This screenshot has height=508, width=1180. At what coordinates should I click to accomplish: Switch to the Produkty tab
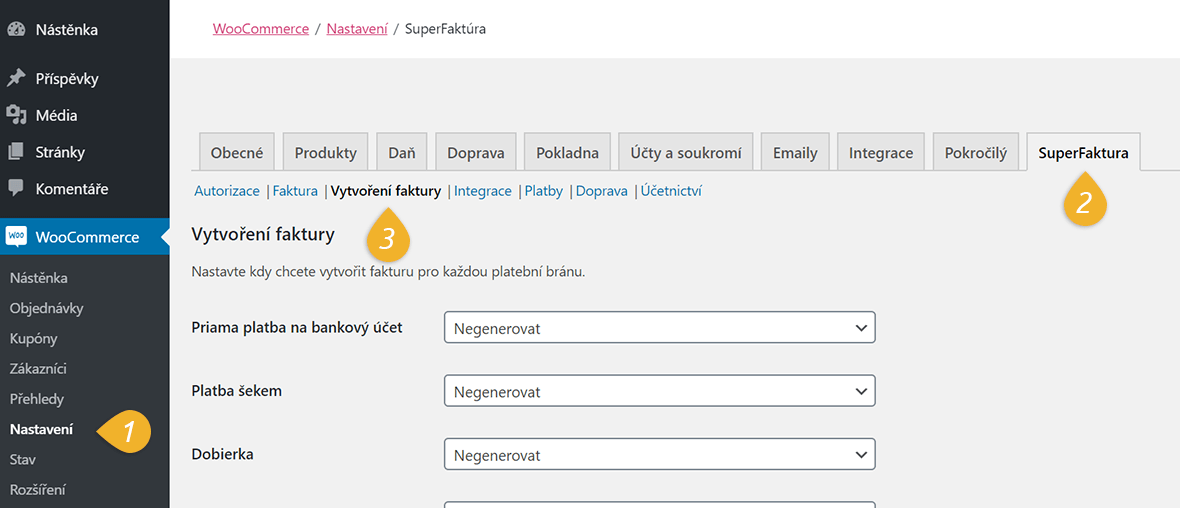(x=325, y=152)
